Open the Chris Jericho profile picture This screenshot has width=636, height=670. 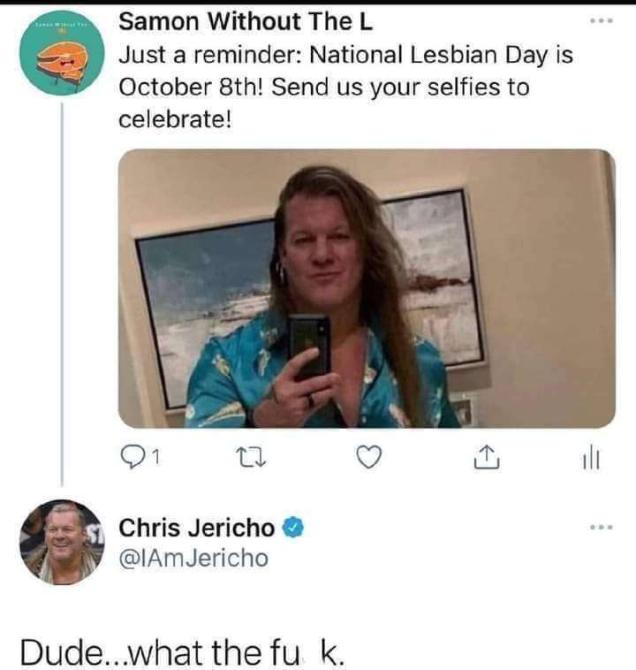pos(61,541)
